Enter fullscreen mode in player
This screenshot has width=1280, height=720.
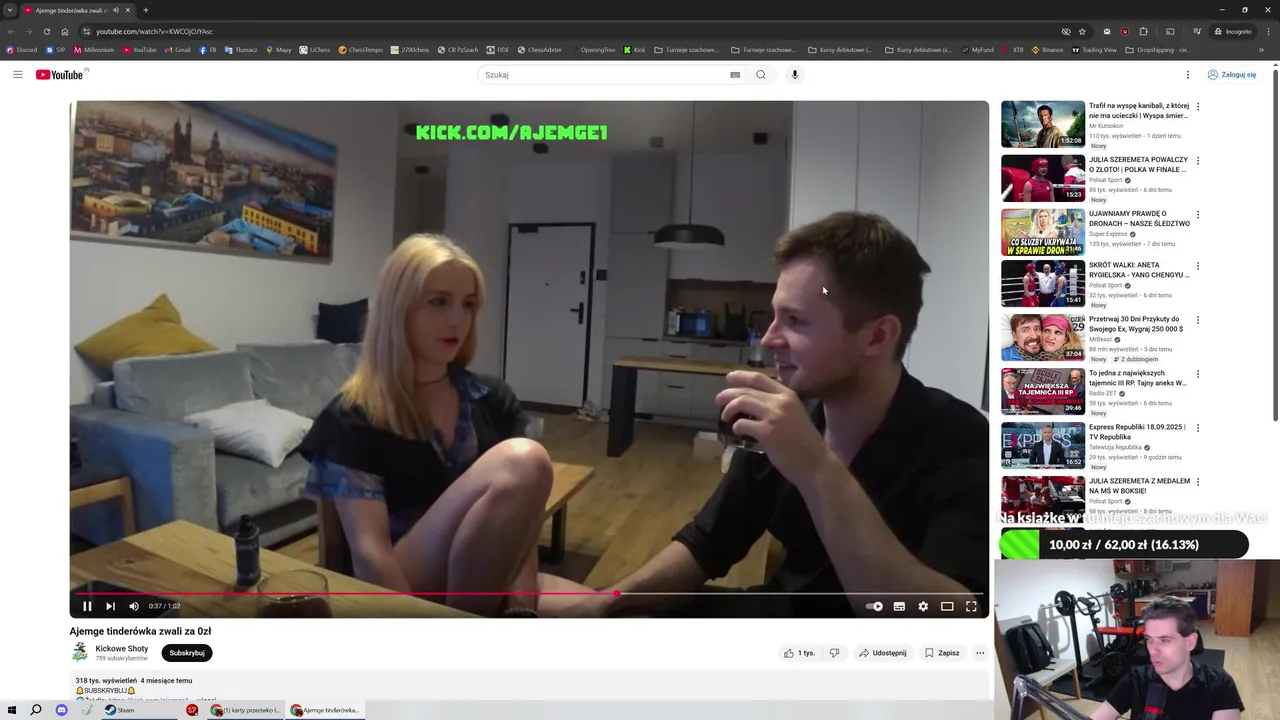[x=971, y=606]
